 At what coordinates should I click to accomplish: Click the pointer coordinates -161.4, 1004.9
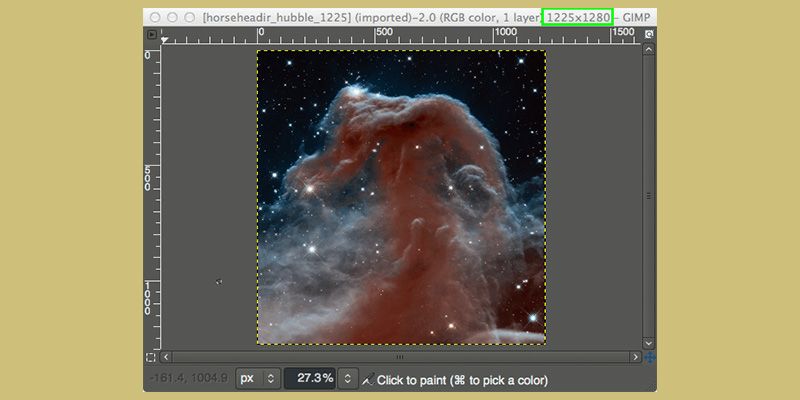(x=189, y=379)
